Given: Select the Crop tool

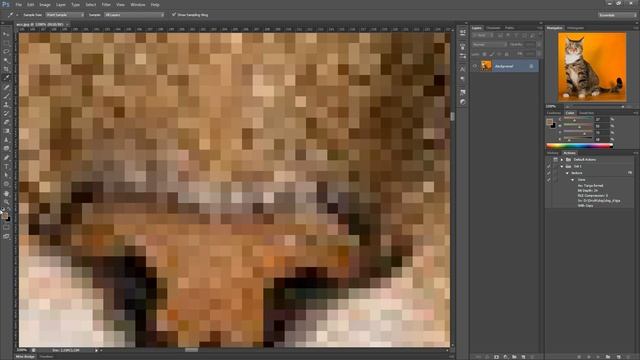Looking at the screenshot, I should coord(6,69).
